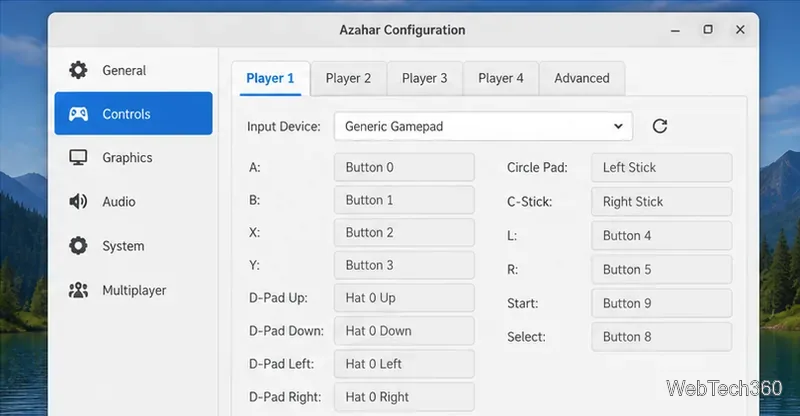Click the General gear icon in sidebar
The height and width of the screenshot is (416, 800).
[x=78, y=70]
